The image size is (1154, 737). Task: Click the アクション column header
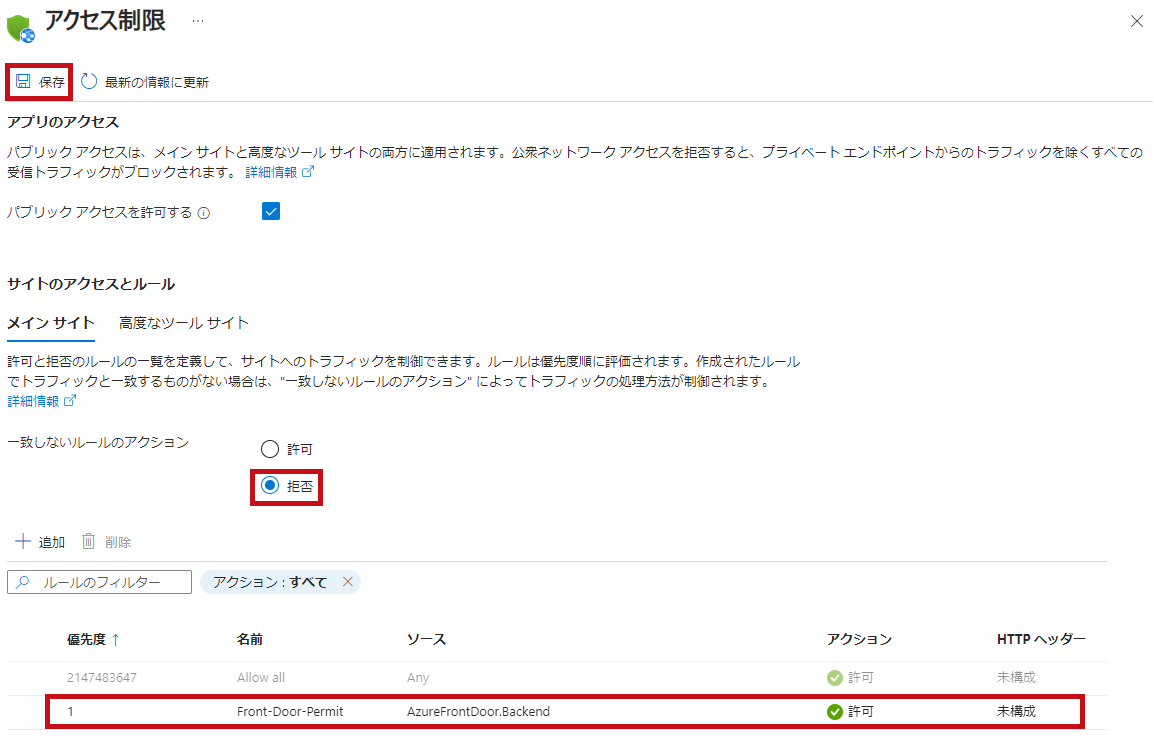pos(859,639)
